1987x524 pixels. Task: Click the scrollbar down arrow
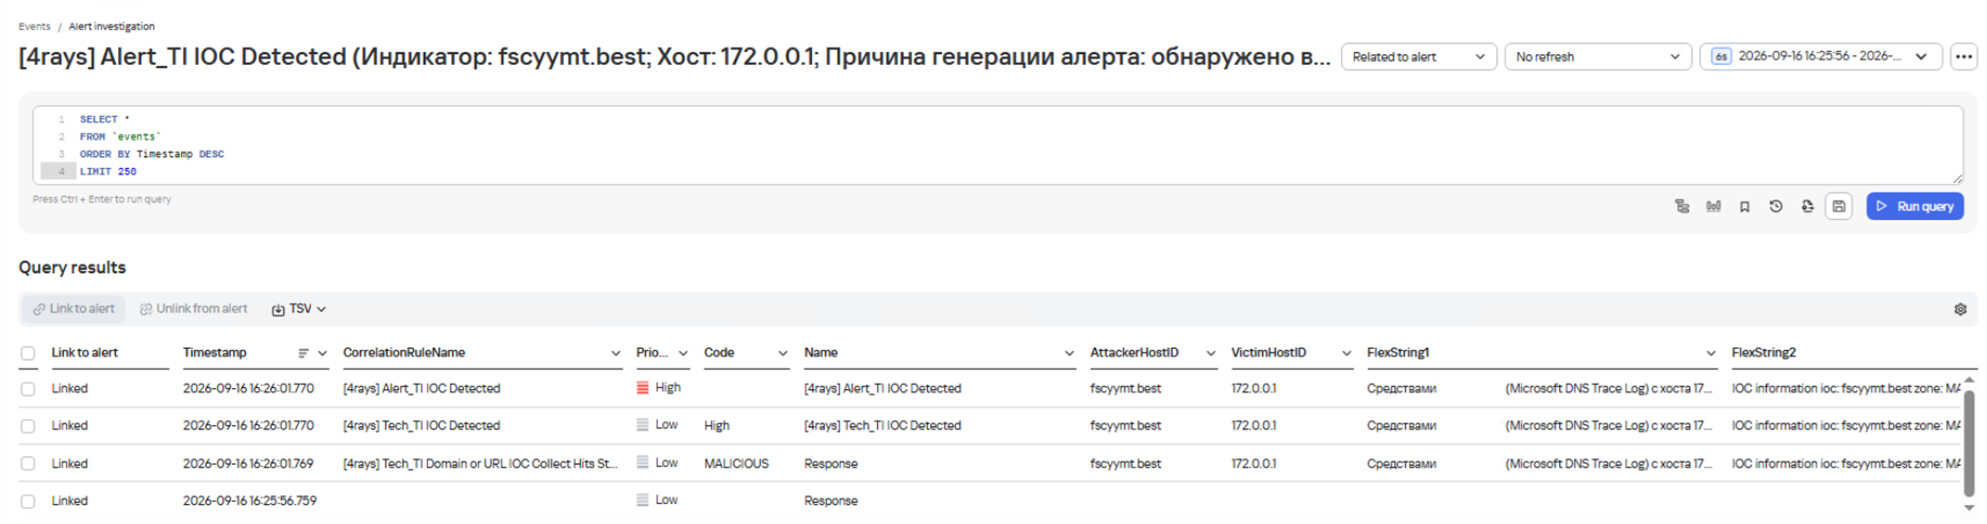(x=1969, y=508)
